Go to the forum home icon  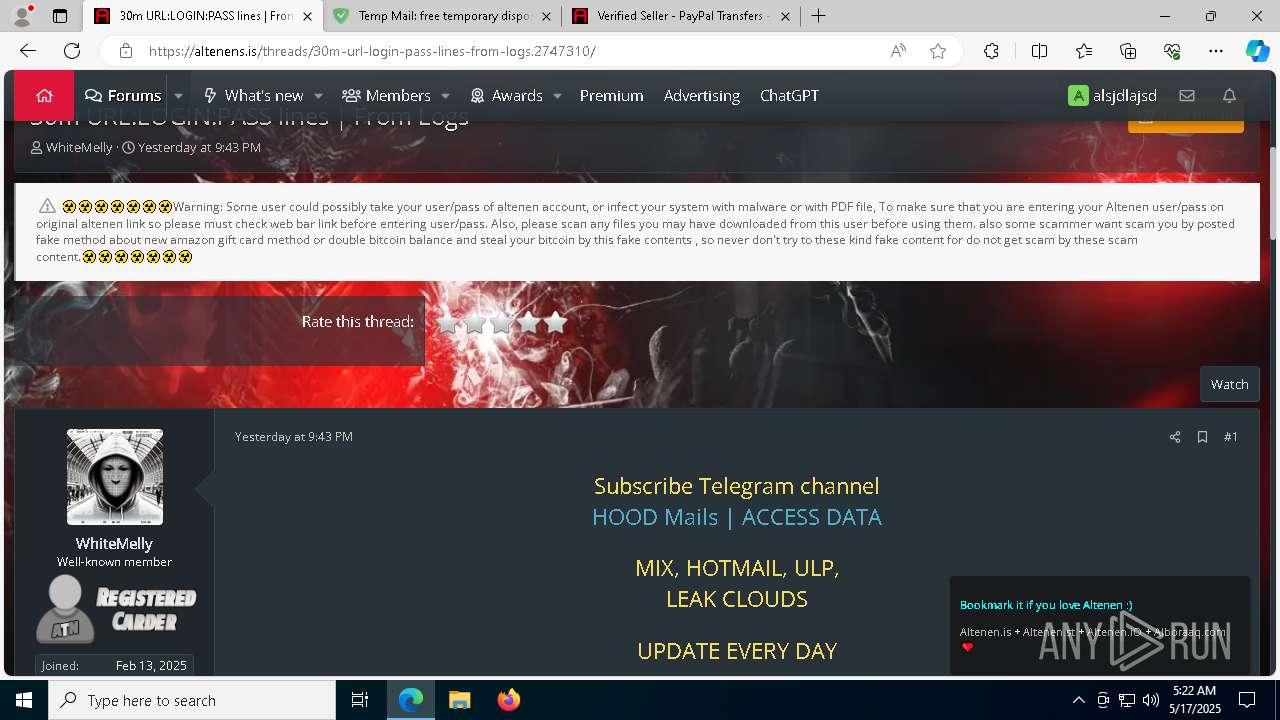[x=44, y=95]
